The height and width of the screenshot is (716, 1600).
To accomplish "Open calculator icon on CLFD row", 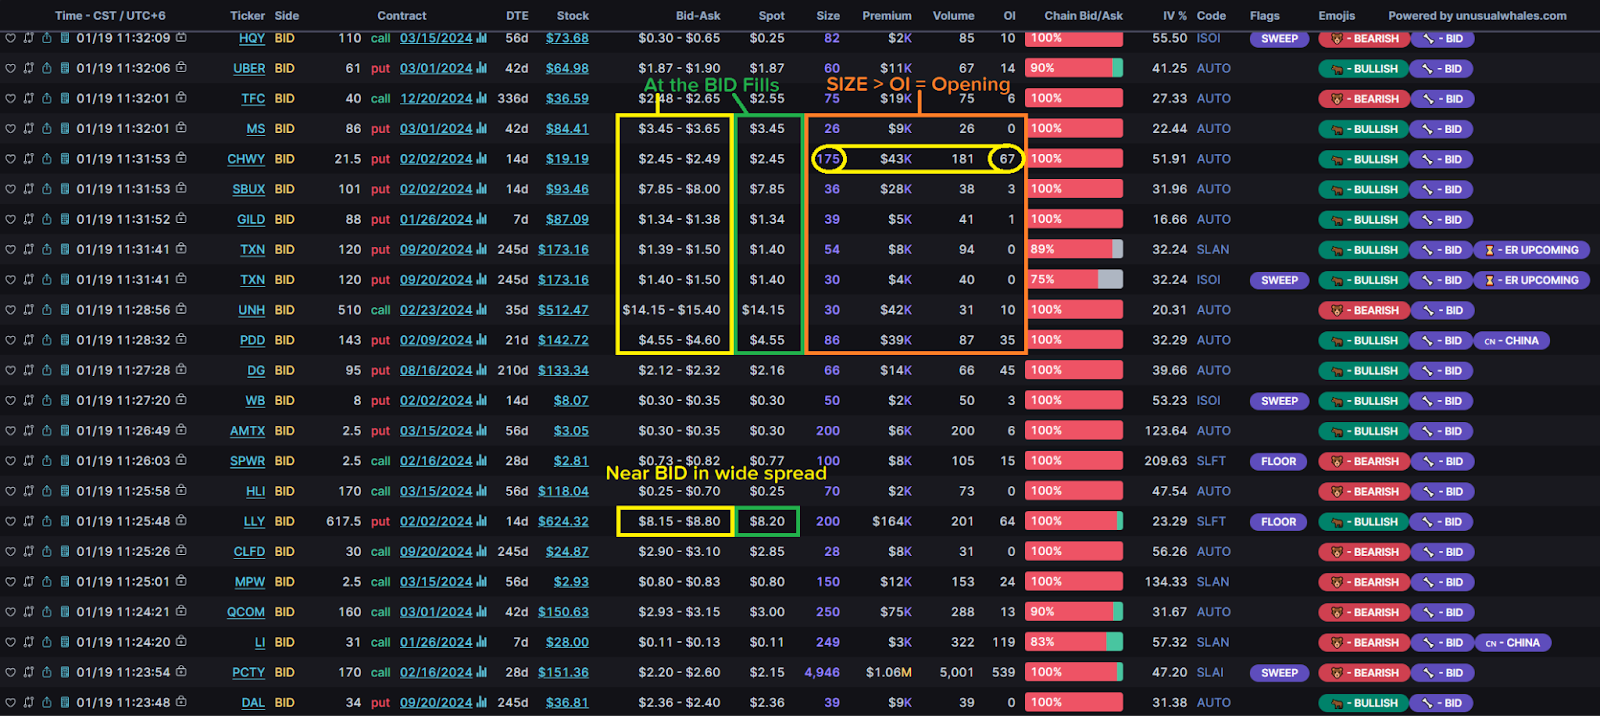I will click(x=64, y=551).
